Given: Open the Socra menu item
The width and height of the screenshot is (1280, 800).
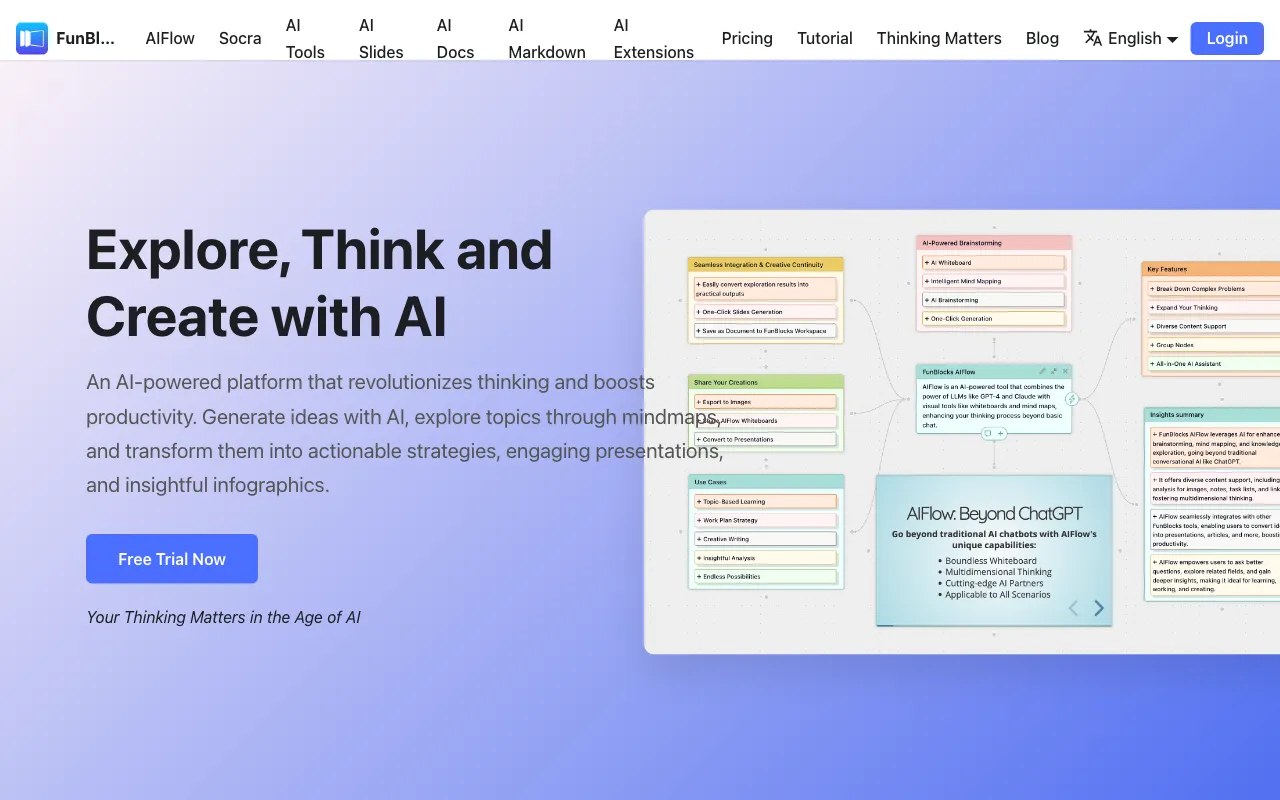Looking at the screenshot, I should pyautogui.click(x=240, y=38).
